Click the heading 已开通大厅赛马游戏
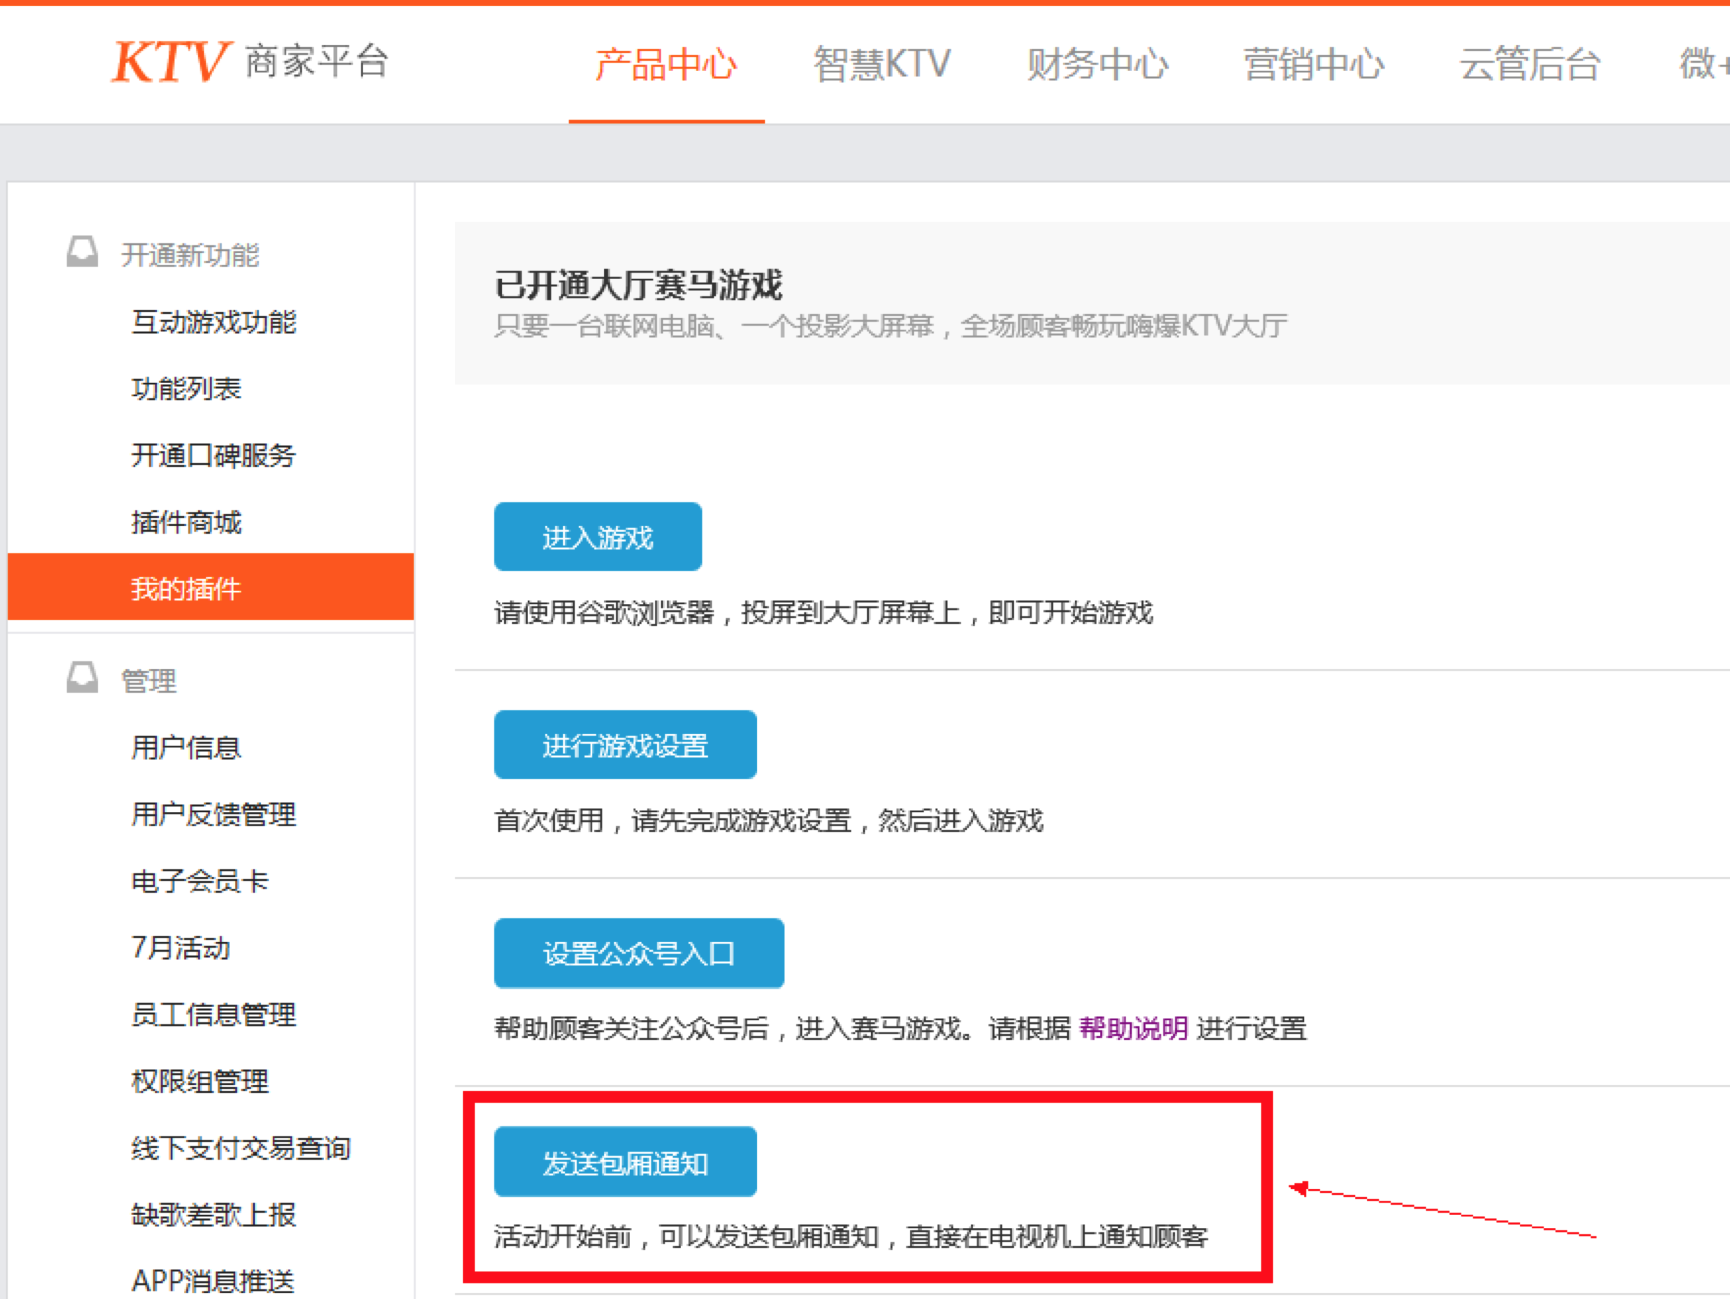This screenshot has height=1299, width=1730. [x=638, y=285]
